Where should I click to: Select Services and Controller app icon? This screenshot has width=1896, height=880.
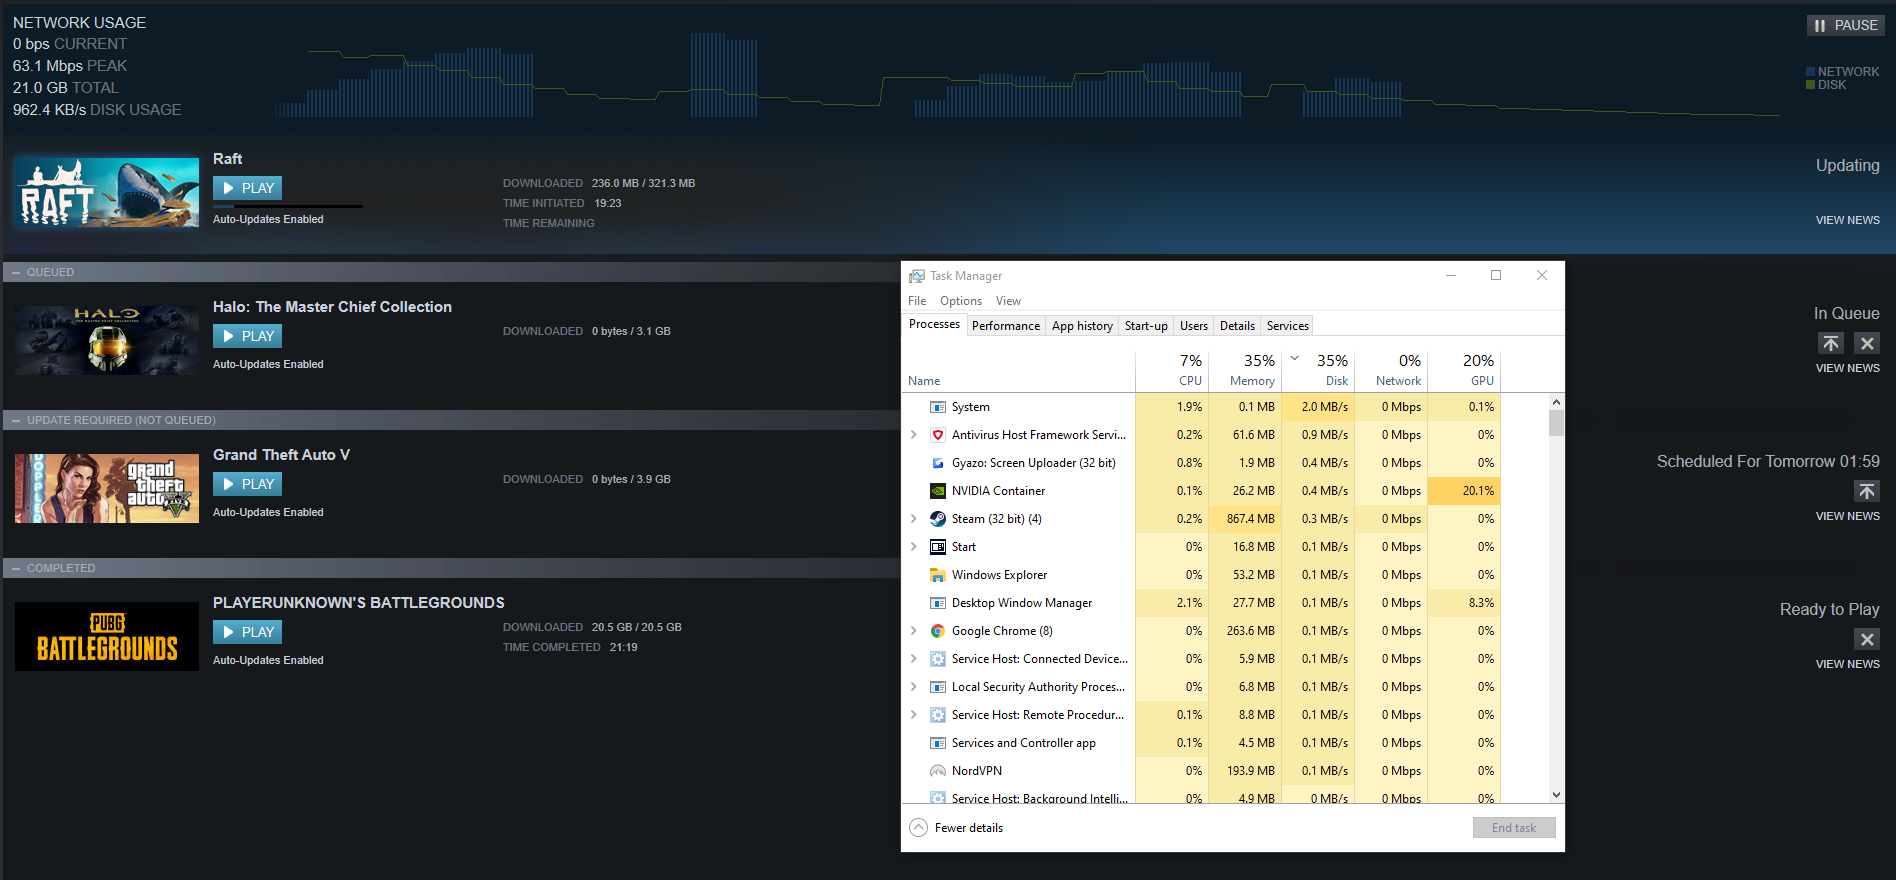point(938,743)
